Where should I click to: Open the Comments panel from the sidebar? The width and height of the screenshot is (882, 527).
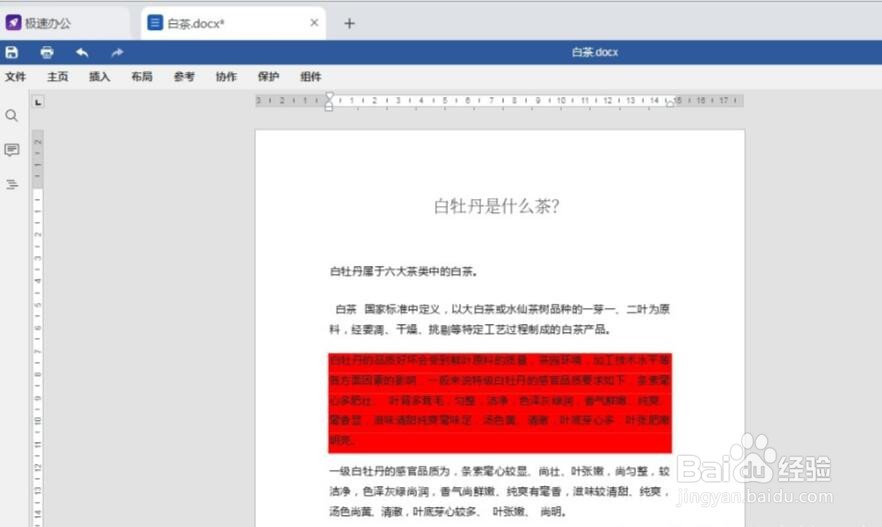(x=12, y=150)
